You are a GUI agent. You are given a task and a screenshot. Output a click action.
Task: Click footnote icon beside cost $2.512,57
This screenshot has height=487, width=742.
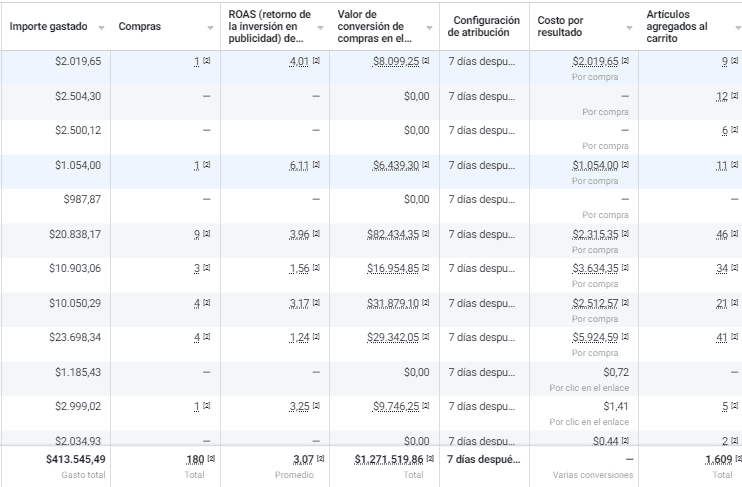[625, 303]
